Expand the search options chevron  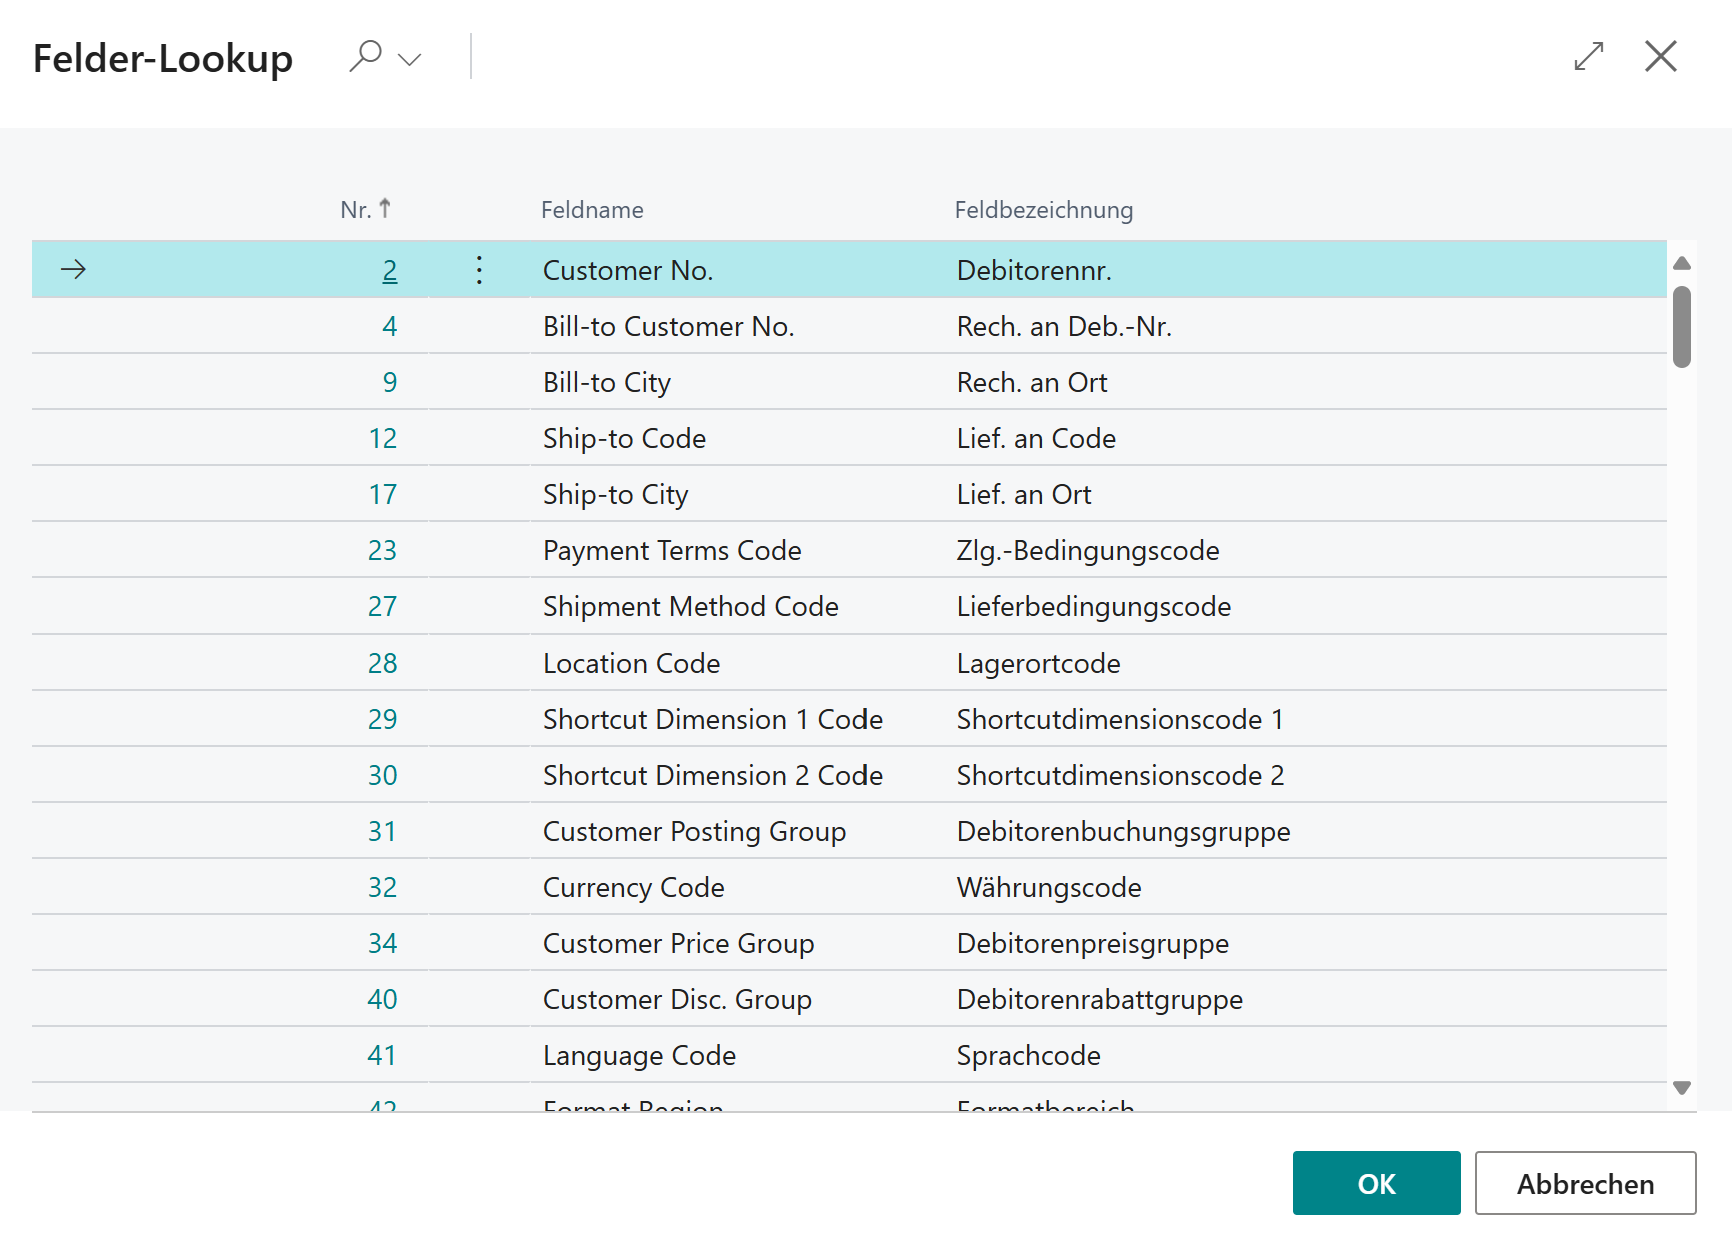(x=410, y=59)
